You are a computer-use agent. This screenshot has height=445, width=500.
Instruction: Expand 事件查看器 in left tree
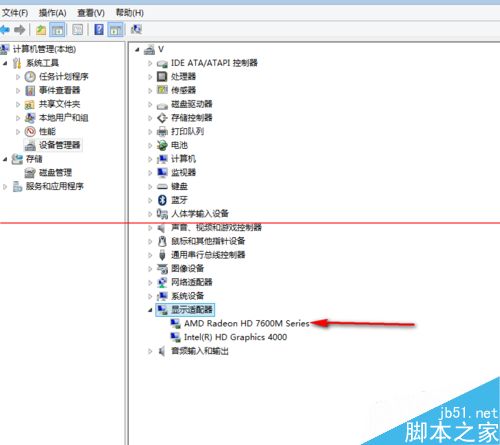(18, 91)
